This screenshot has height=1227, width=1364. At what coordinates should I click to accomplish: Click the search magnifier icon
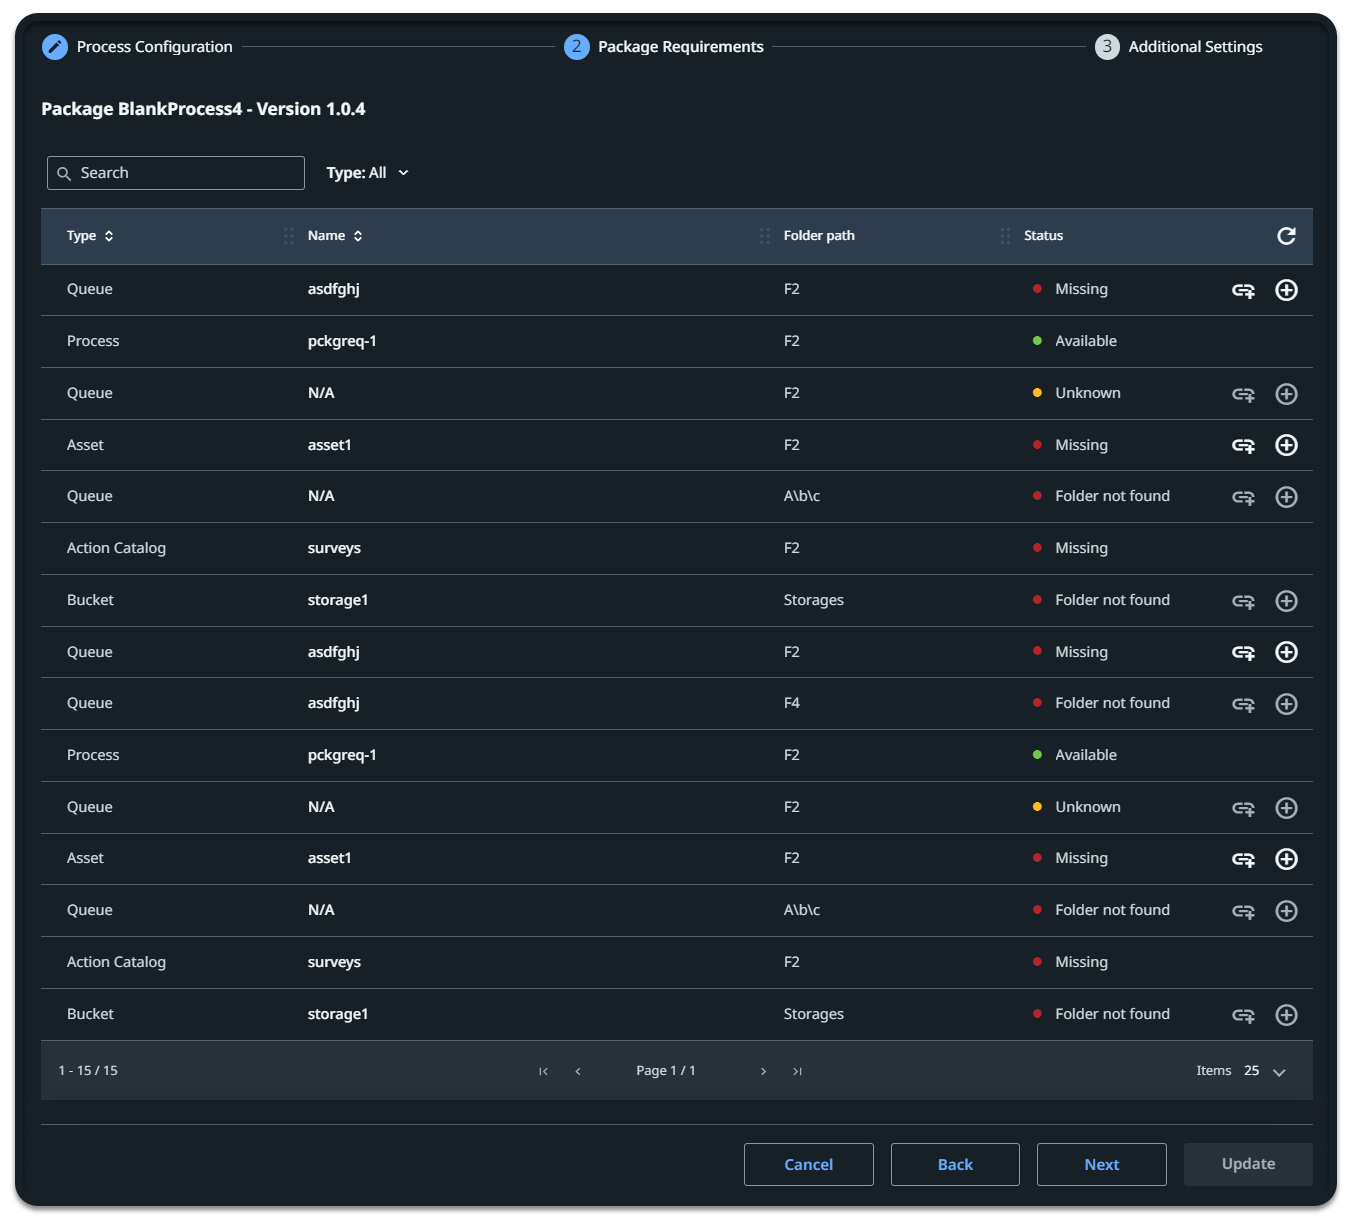pos(64,173)
